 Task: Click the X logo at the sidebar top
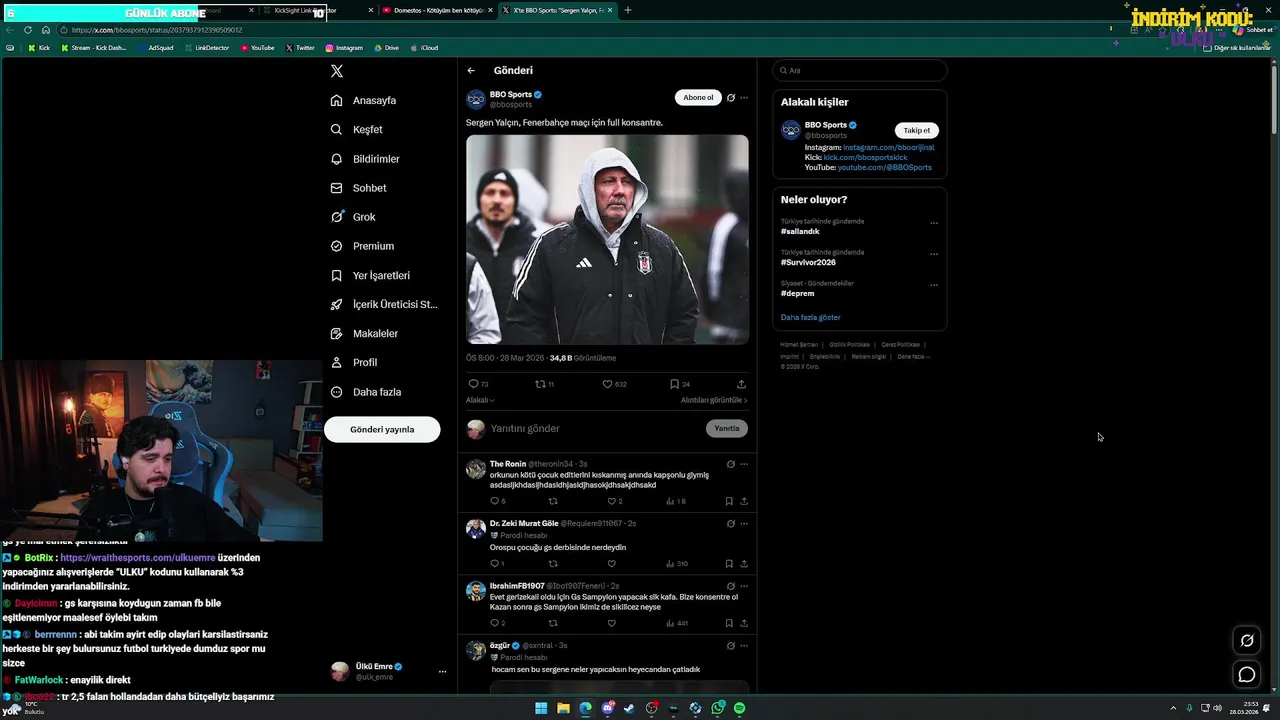337,71
